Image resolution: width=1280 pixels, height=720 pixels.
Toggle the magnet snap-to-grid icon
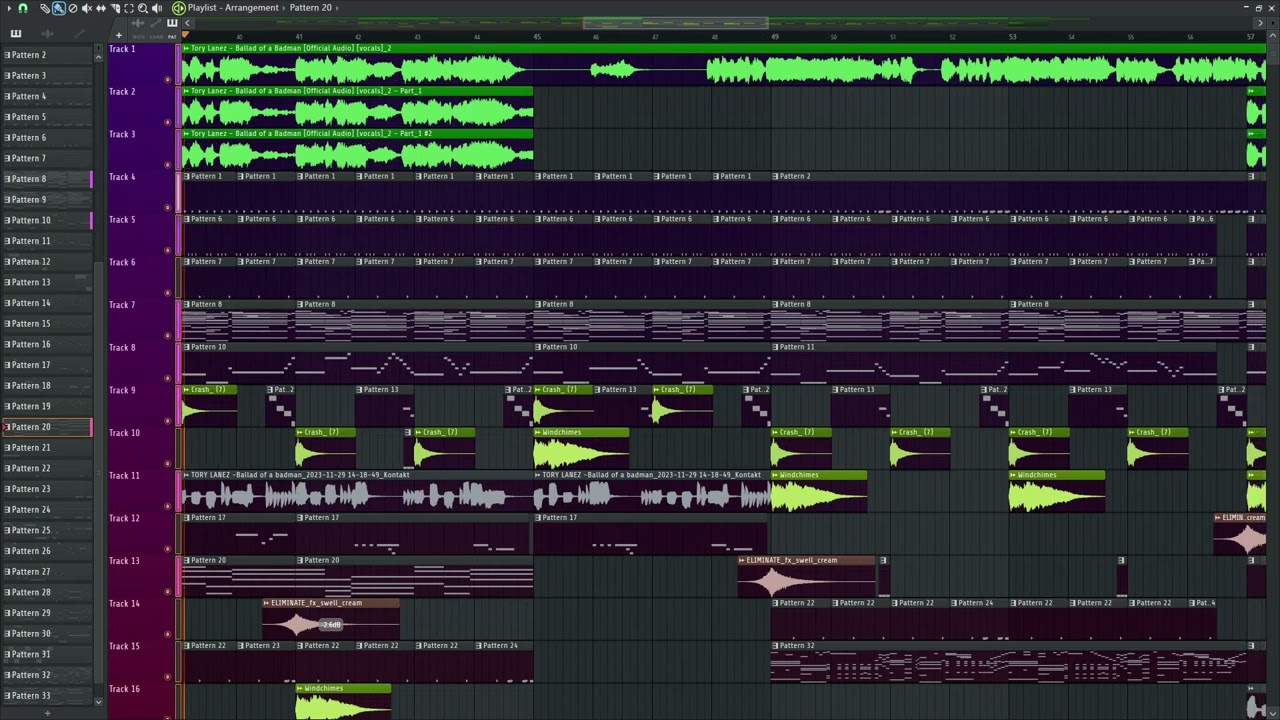pyautogui.click(x=23, y=8)
